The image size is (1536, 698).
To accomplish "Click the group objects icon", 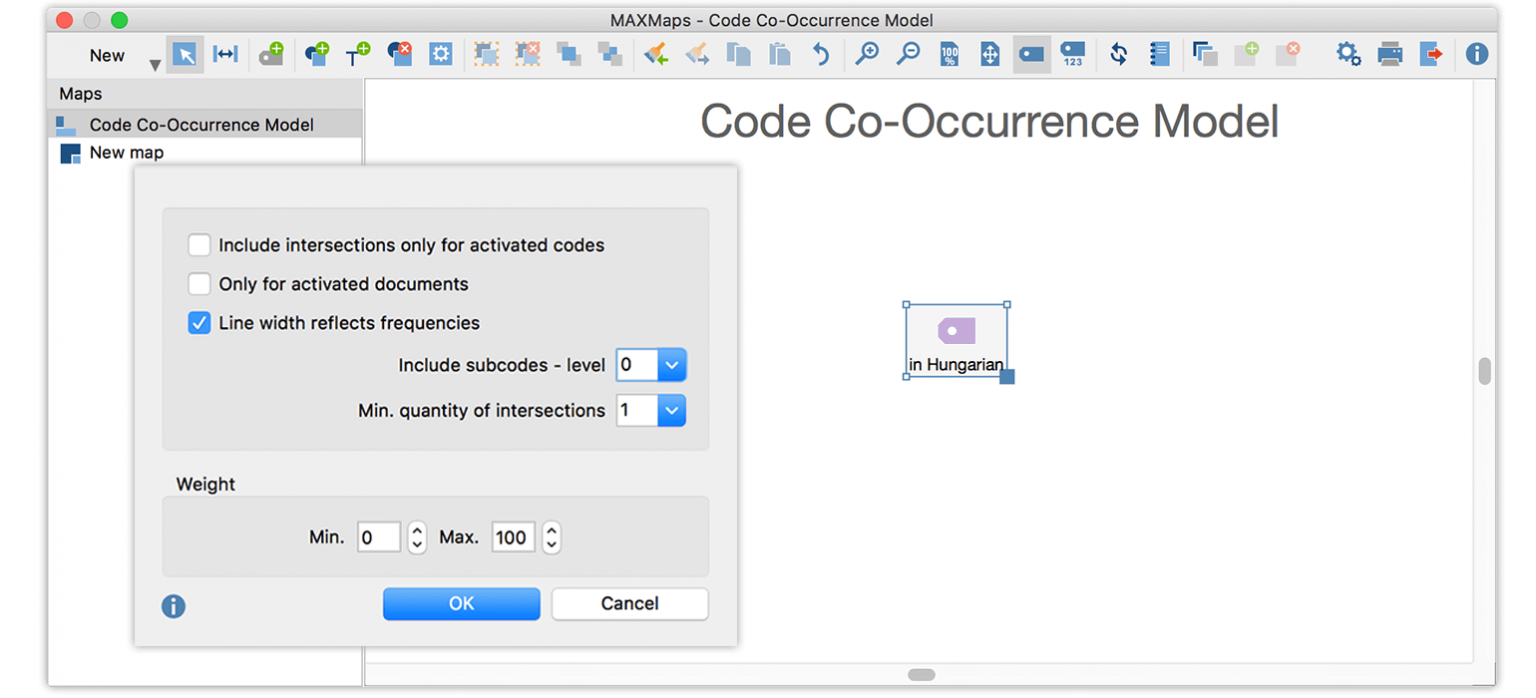I will (x=487, y=54).
